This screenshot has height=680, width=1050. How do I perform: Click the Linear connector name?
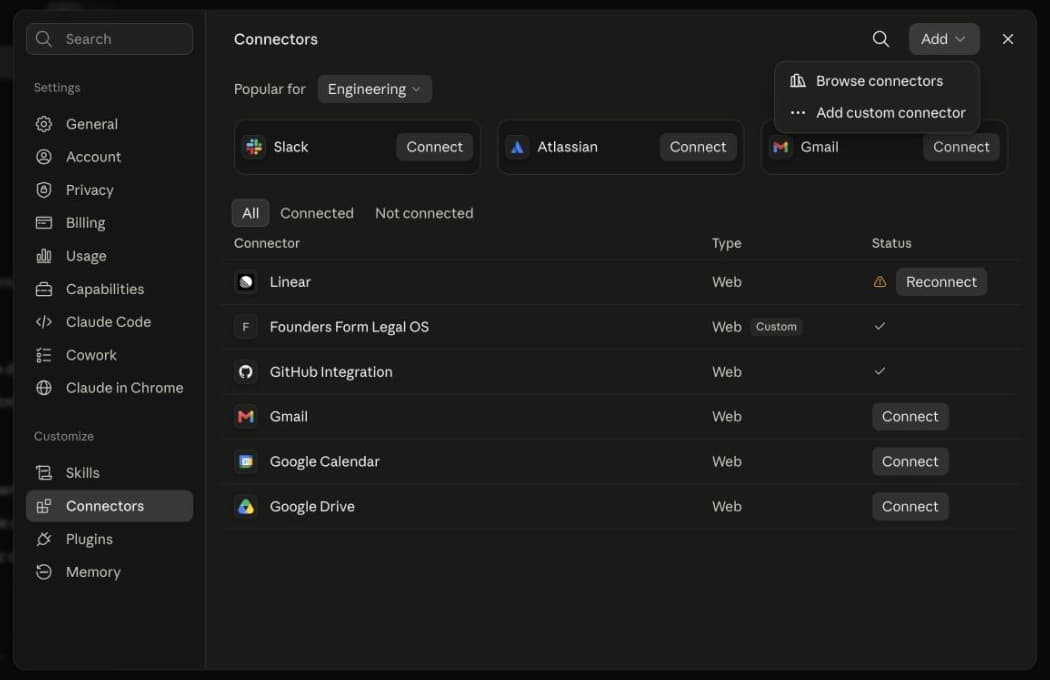pos(290,282)
